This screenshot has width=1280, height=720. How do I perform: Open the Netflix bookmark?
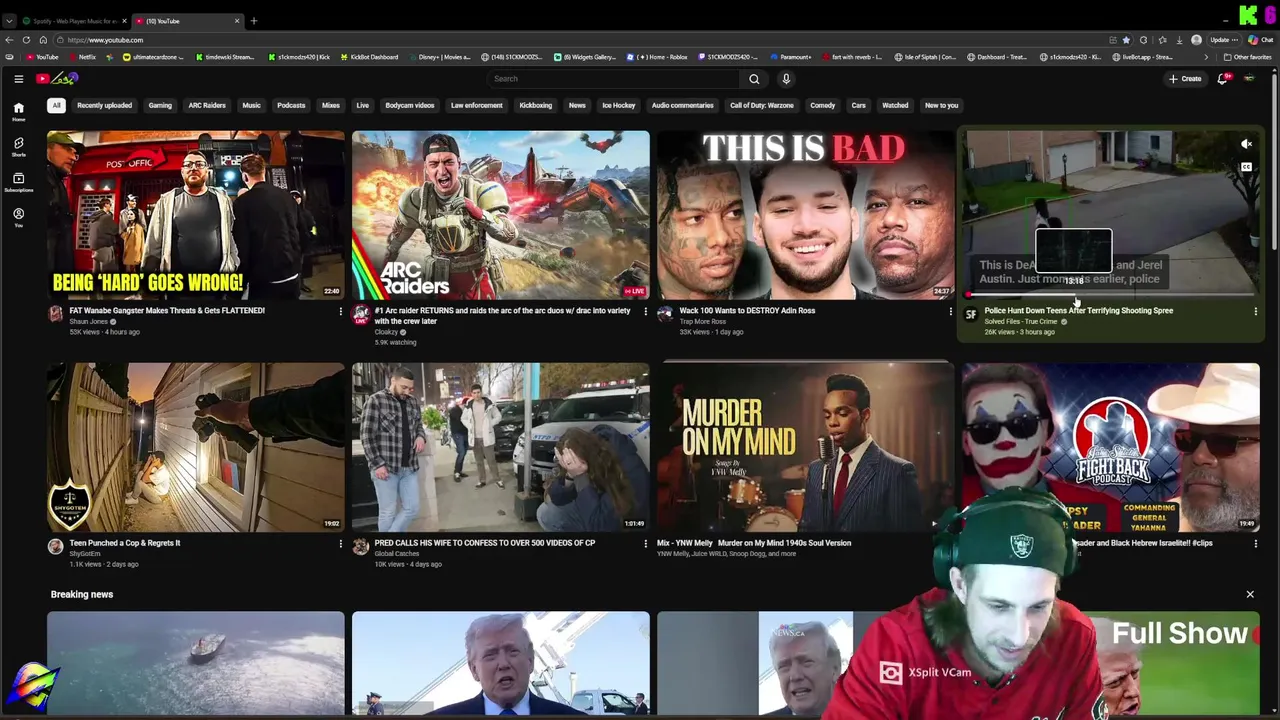(x=82, y=57)
